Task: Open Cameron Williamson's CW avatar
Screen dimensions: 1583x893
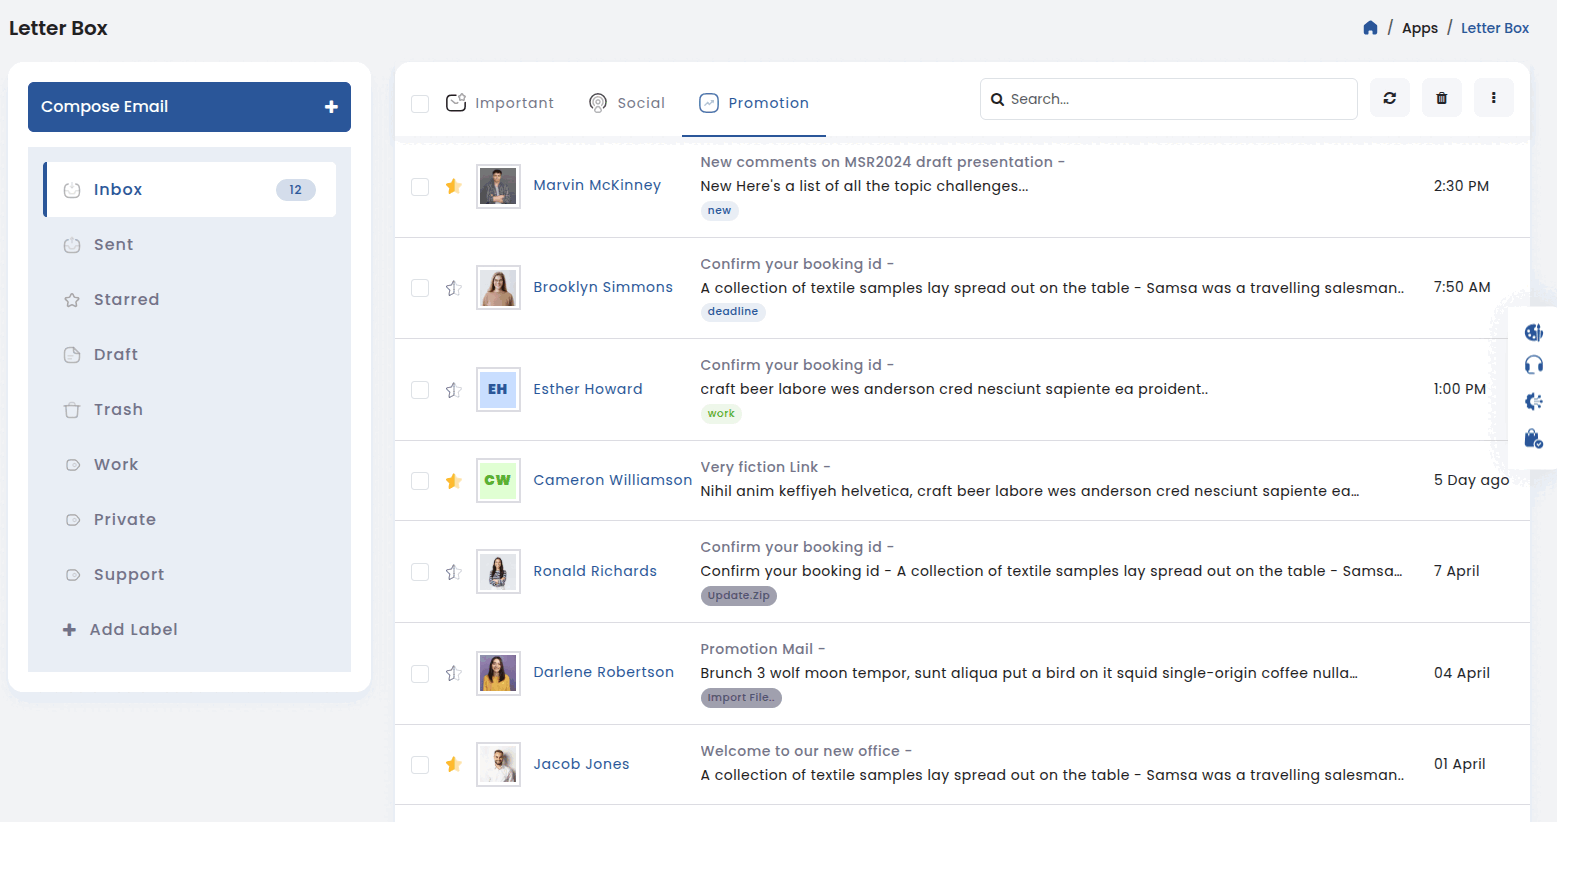Action: (498, 480)
